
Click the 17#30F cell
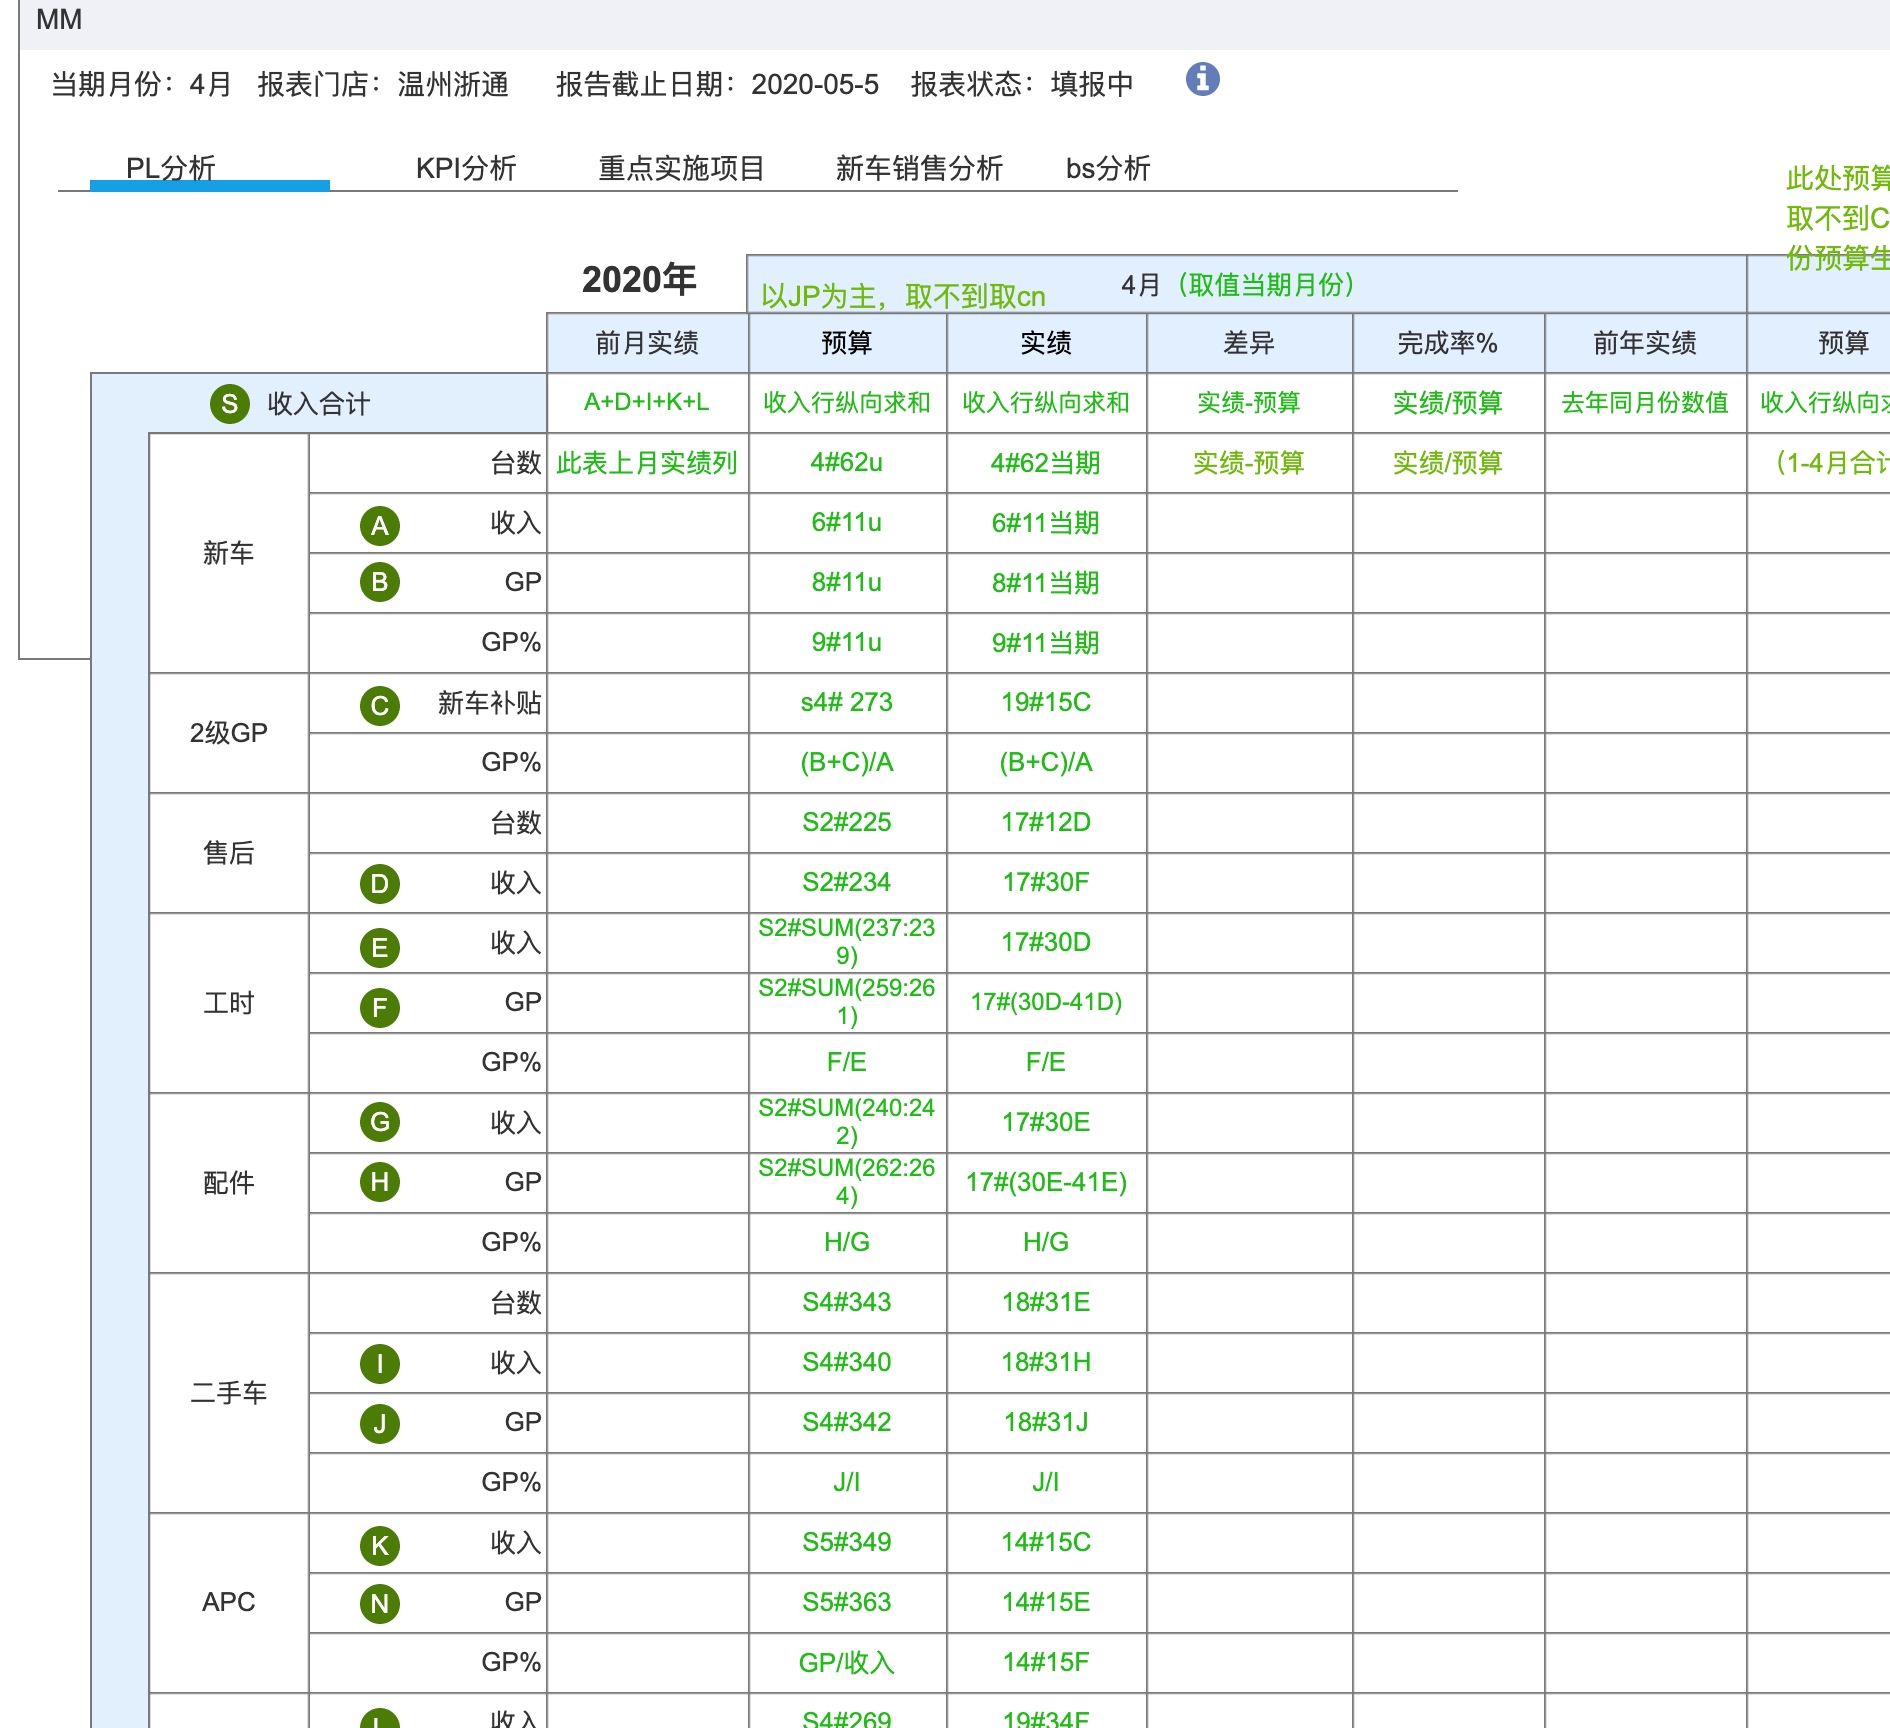1046,883
